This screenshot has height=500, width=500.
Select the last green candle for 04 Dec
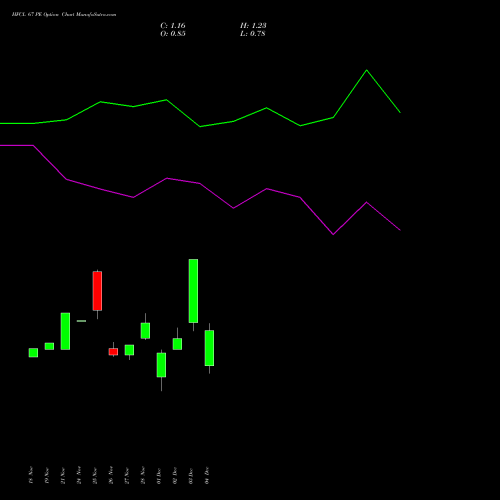[209, 348]
